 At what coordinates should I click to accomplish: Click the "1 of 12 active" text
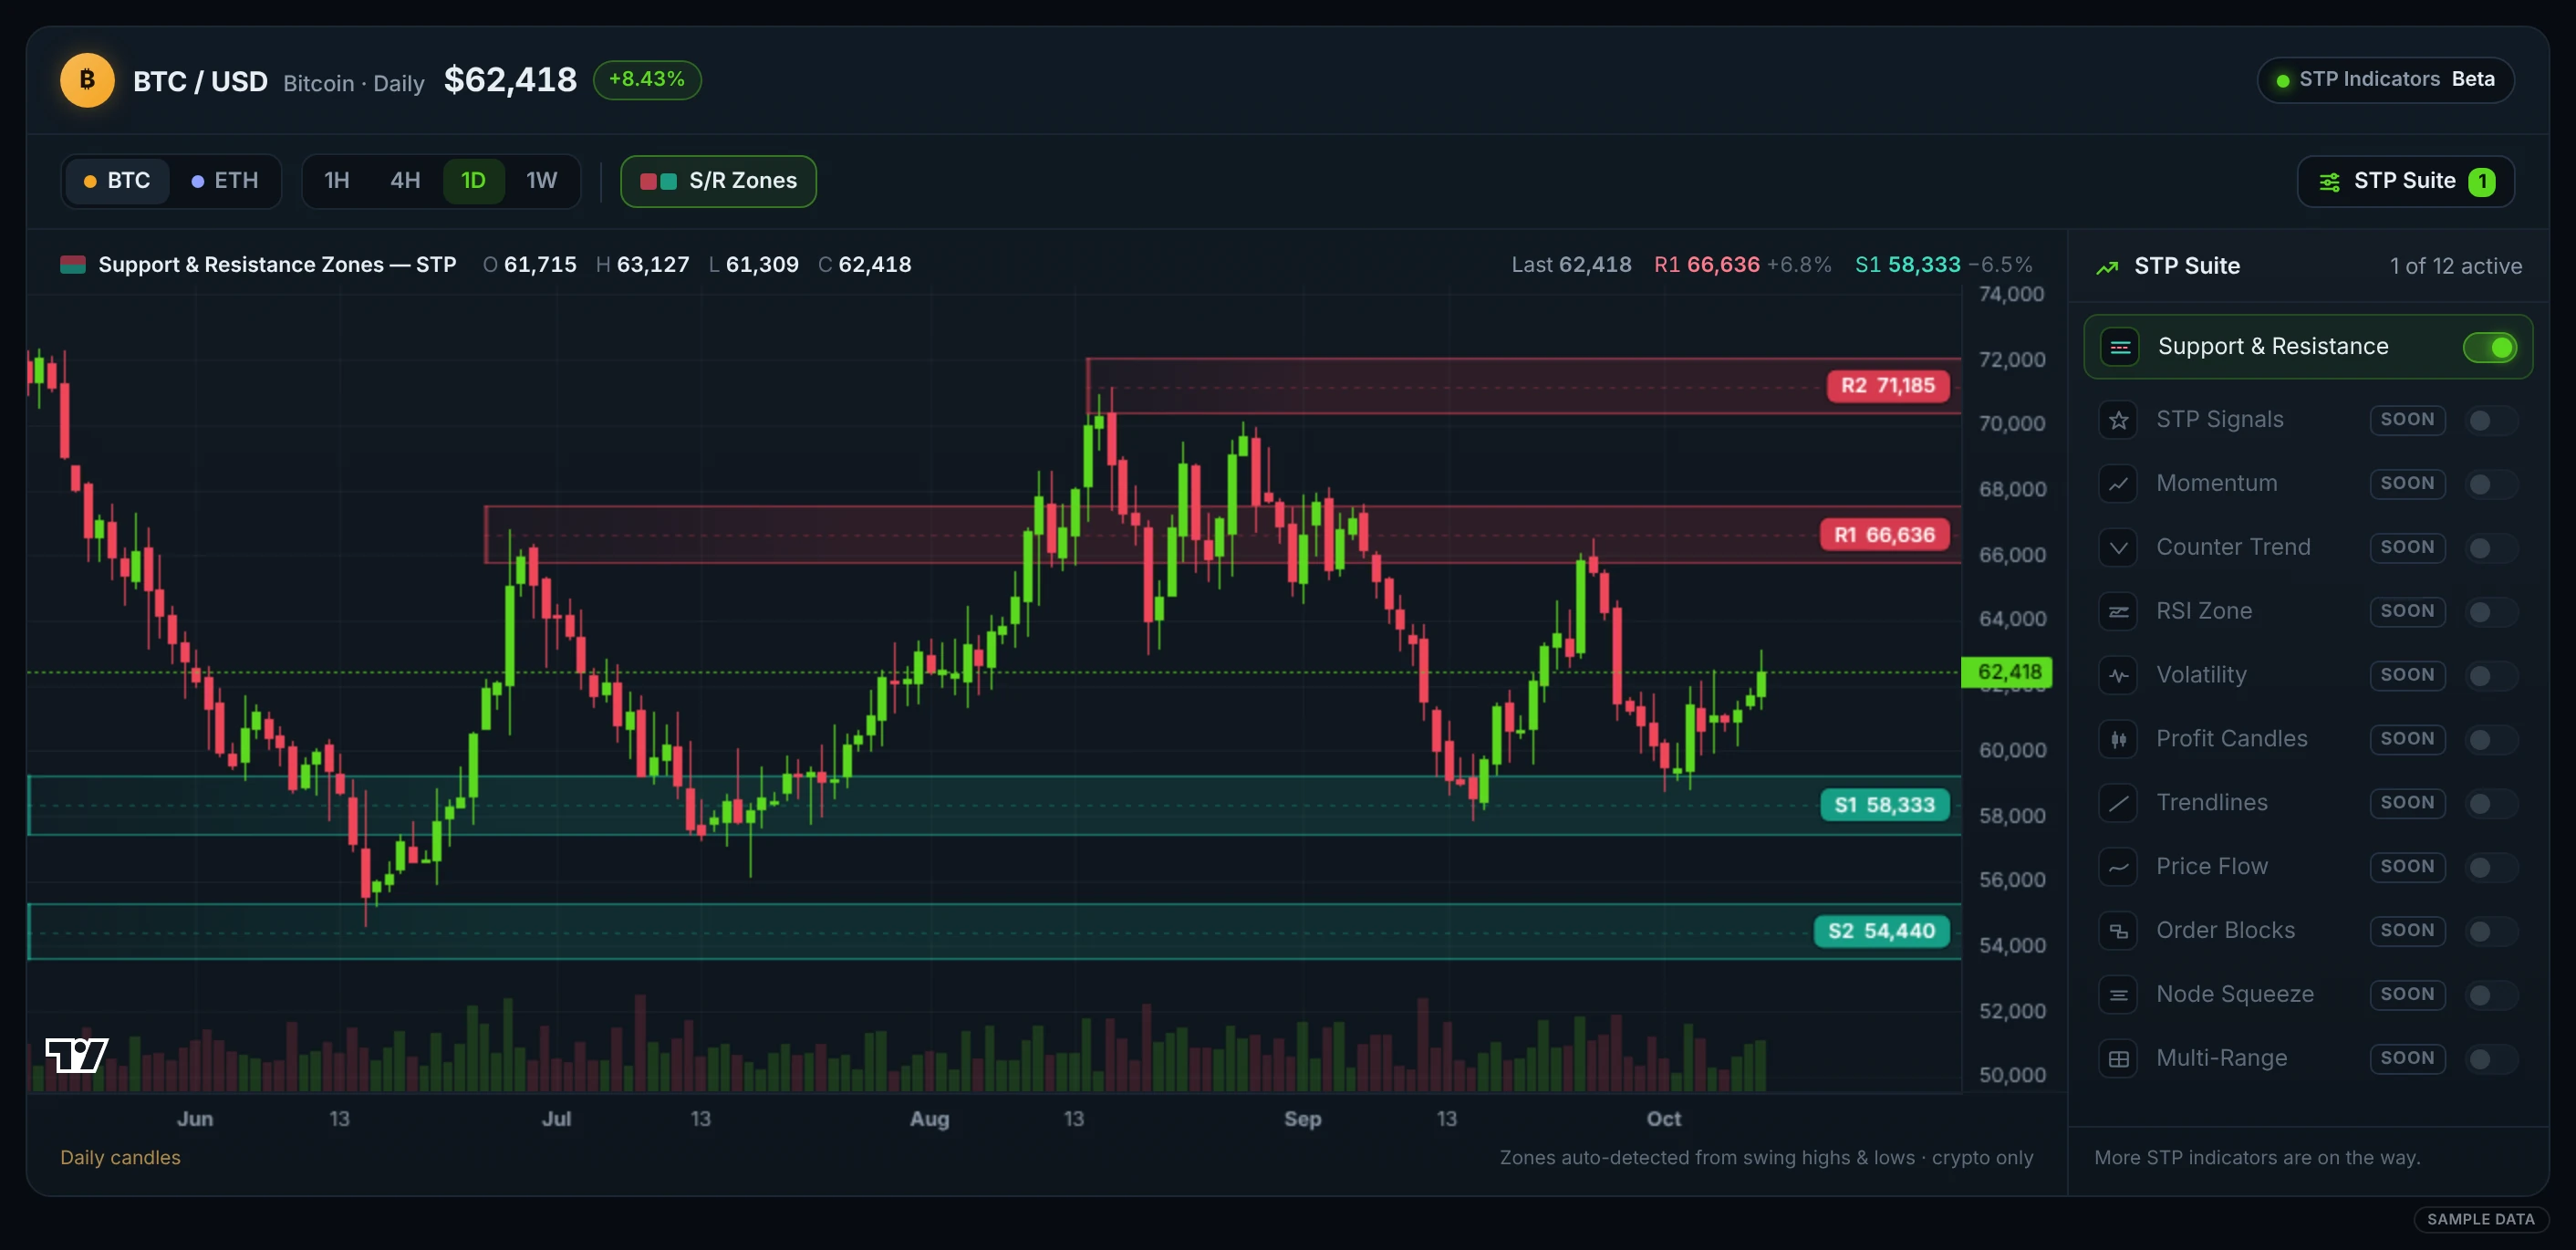pos(2456,266)
